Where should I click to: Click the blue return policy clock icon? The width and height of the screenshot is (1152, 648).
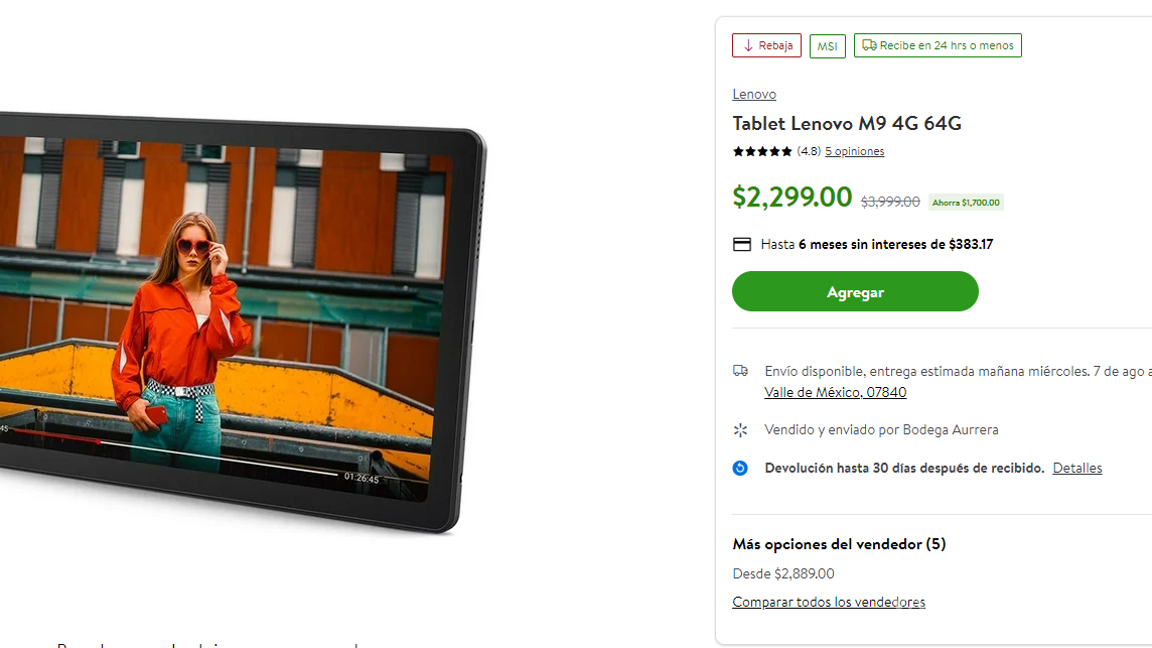click(740, 467)
